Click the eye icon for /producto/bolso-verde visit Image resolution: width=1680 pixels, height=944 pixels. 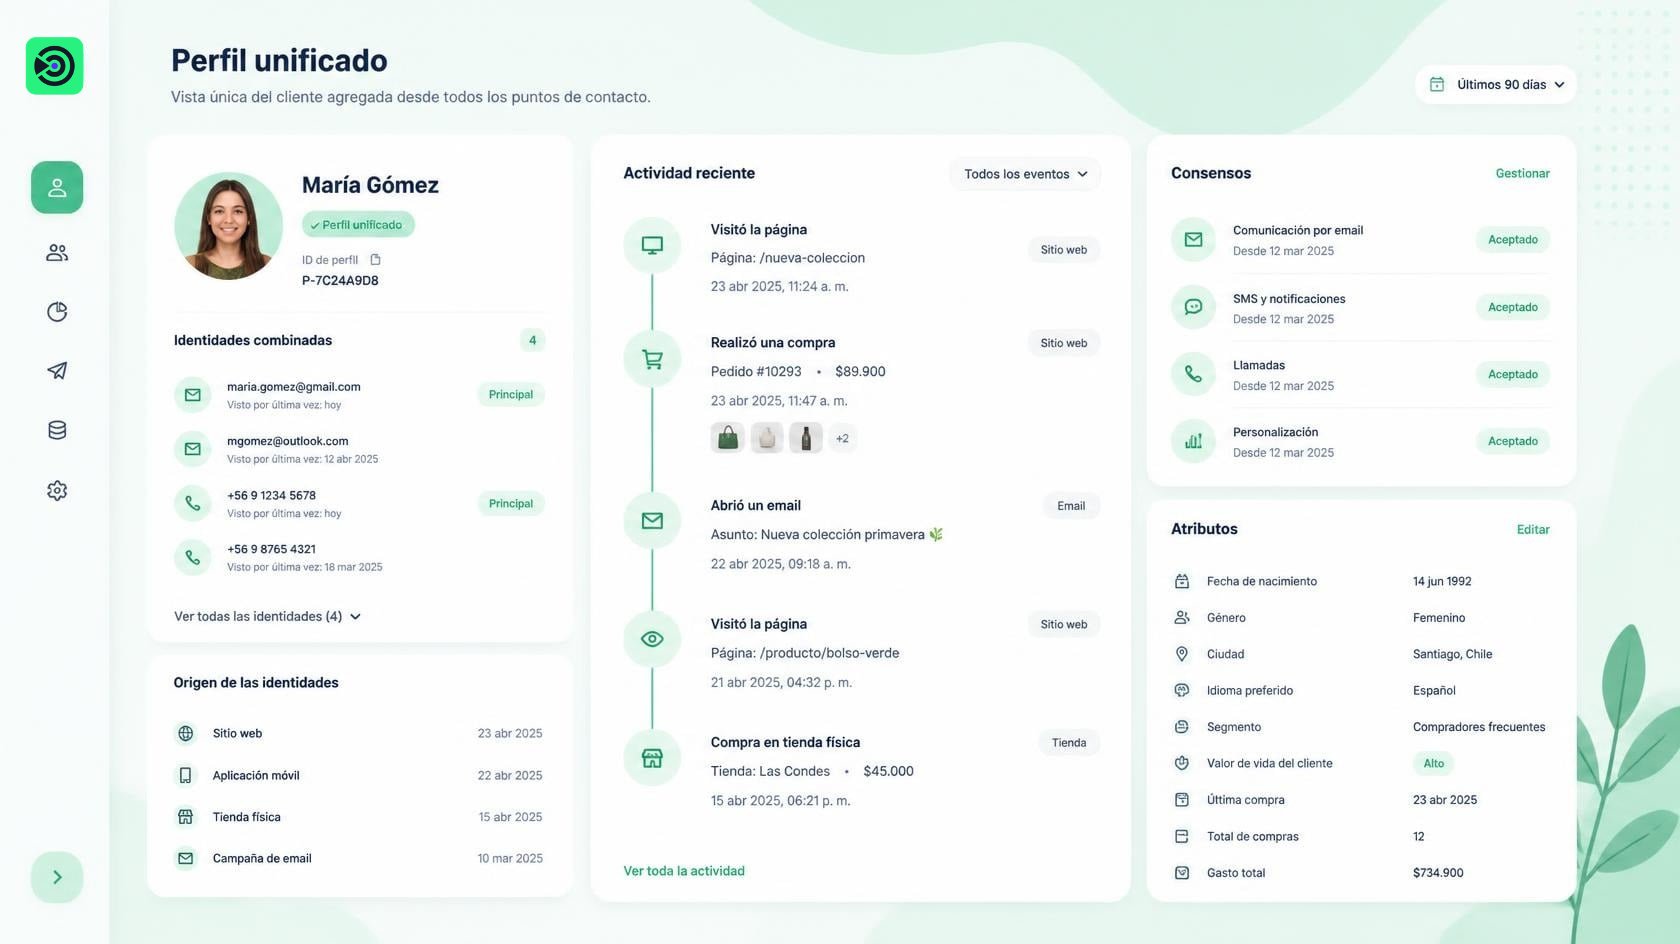652,639
